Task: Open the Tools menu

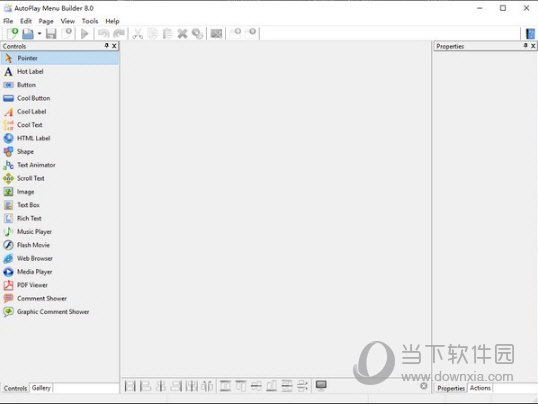Action: click(90, 21)
